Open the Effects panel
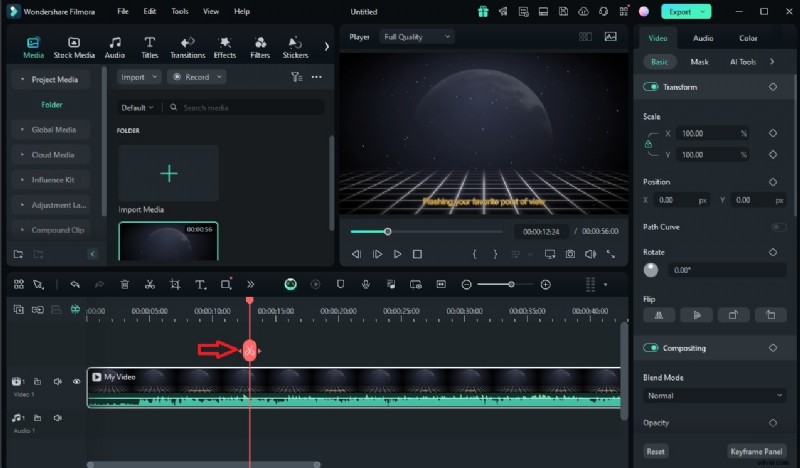Screen dimensions: 800x468 (224, 47)
